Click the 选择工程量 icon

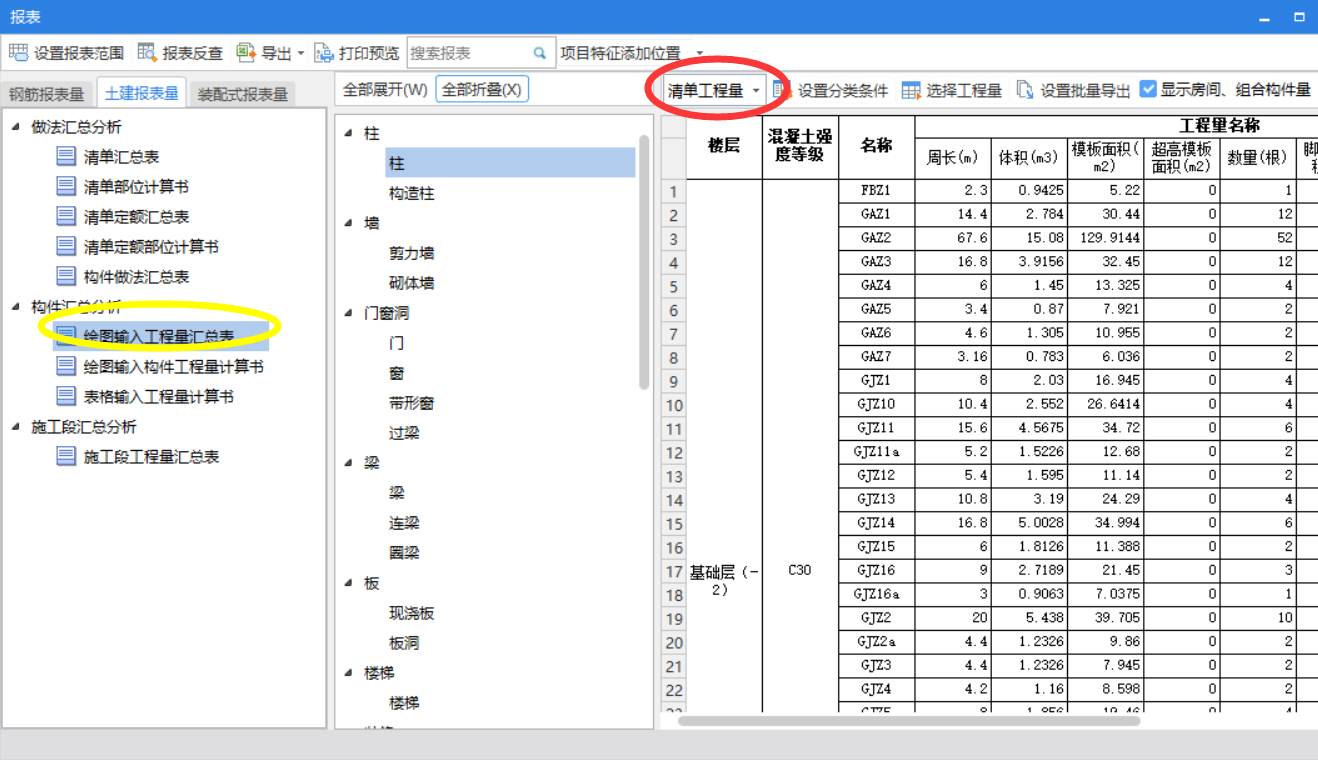coord(911,90)
